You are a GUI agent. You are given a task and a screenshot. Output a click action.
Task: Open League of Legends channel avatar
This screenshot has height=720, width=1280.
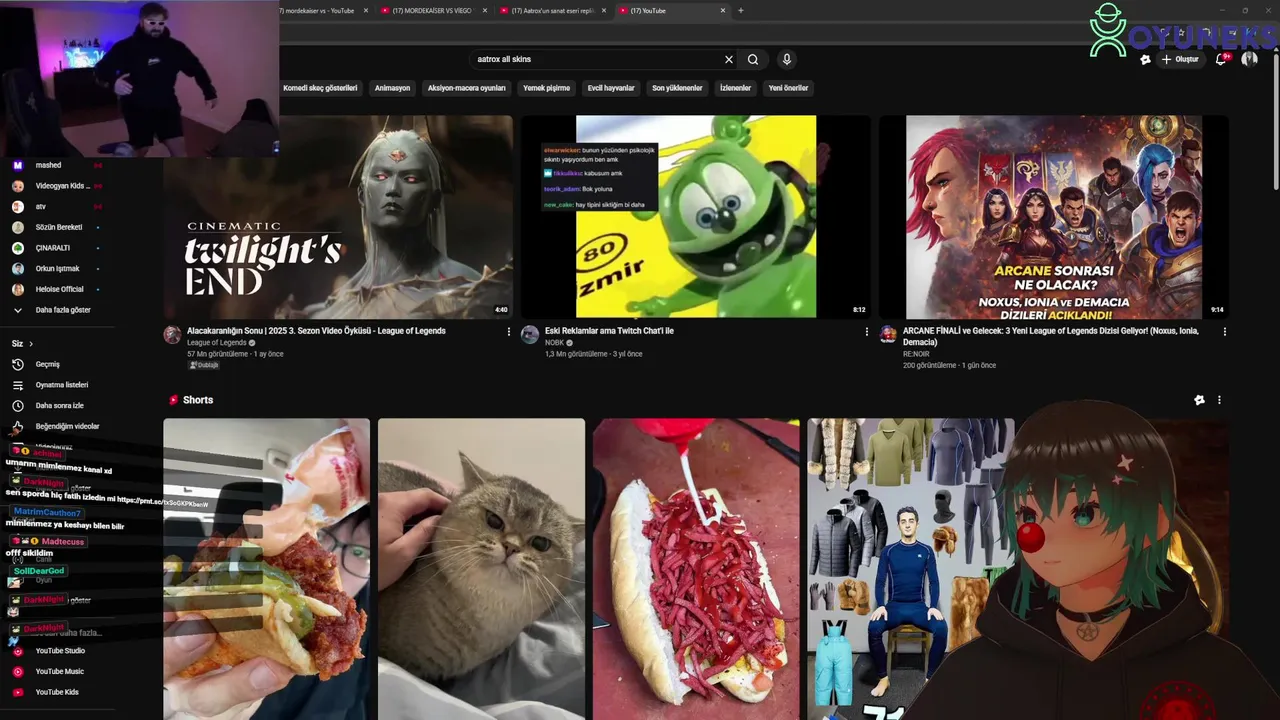tap(172, 334)
